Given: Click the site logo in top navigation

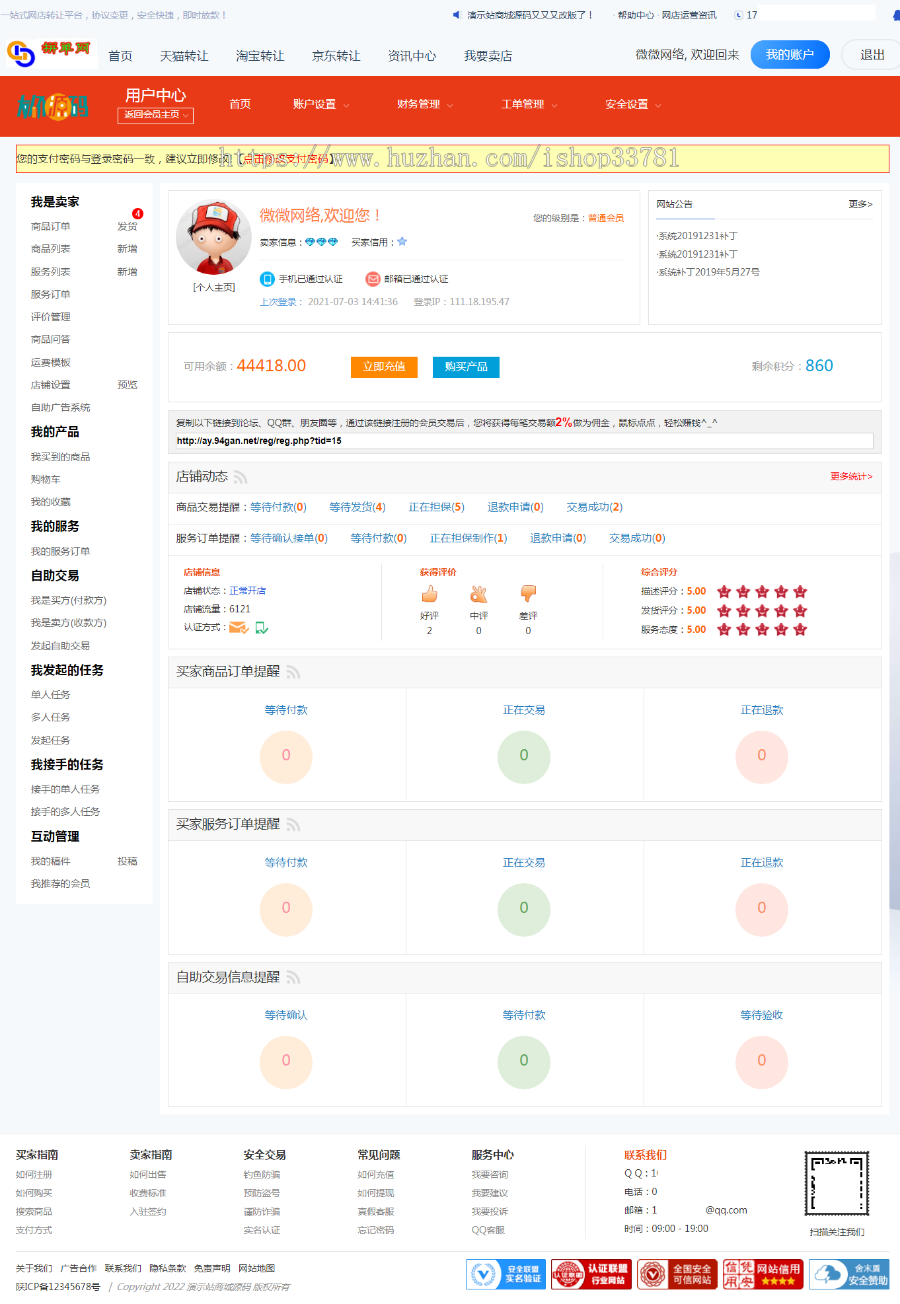Looking at the screenshot, I should tap(48, 54).
